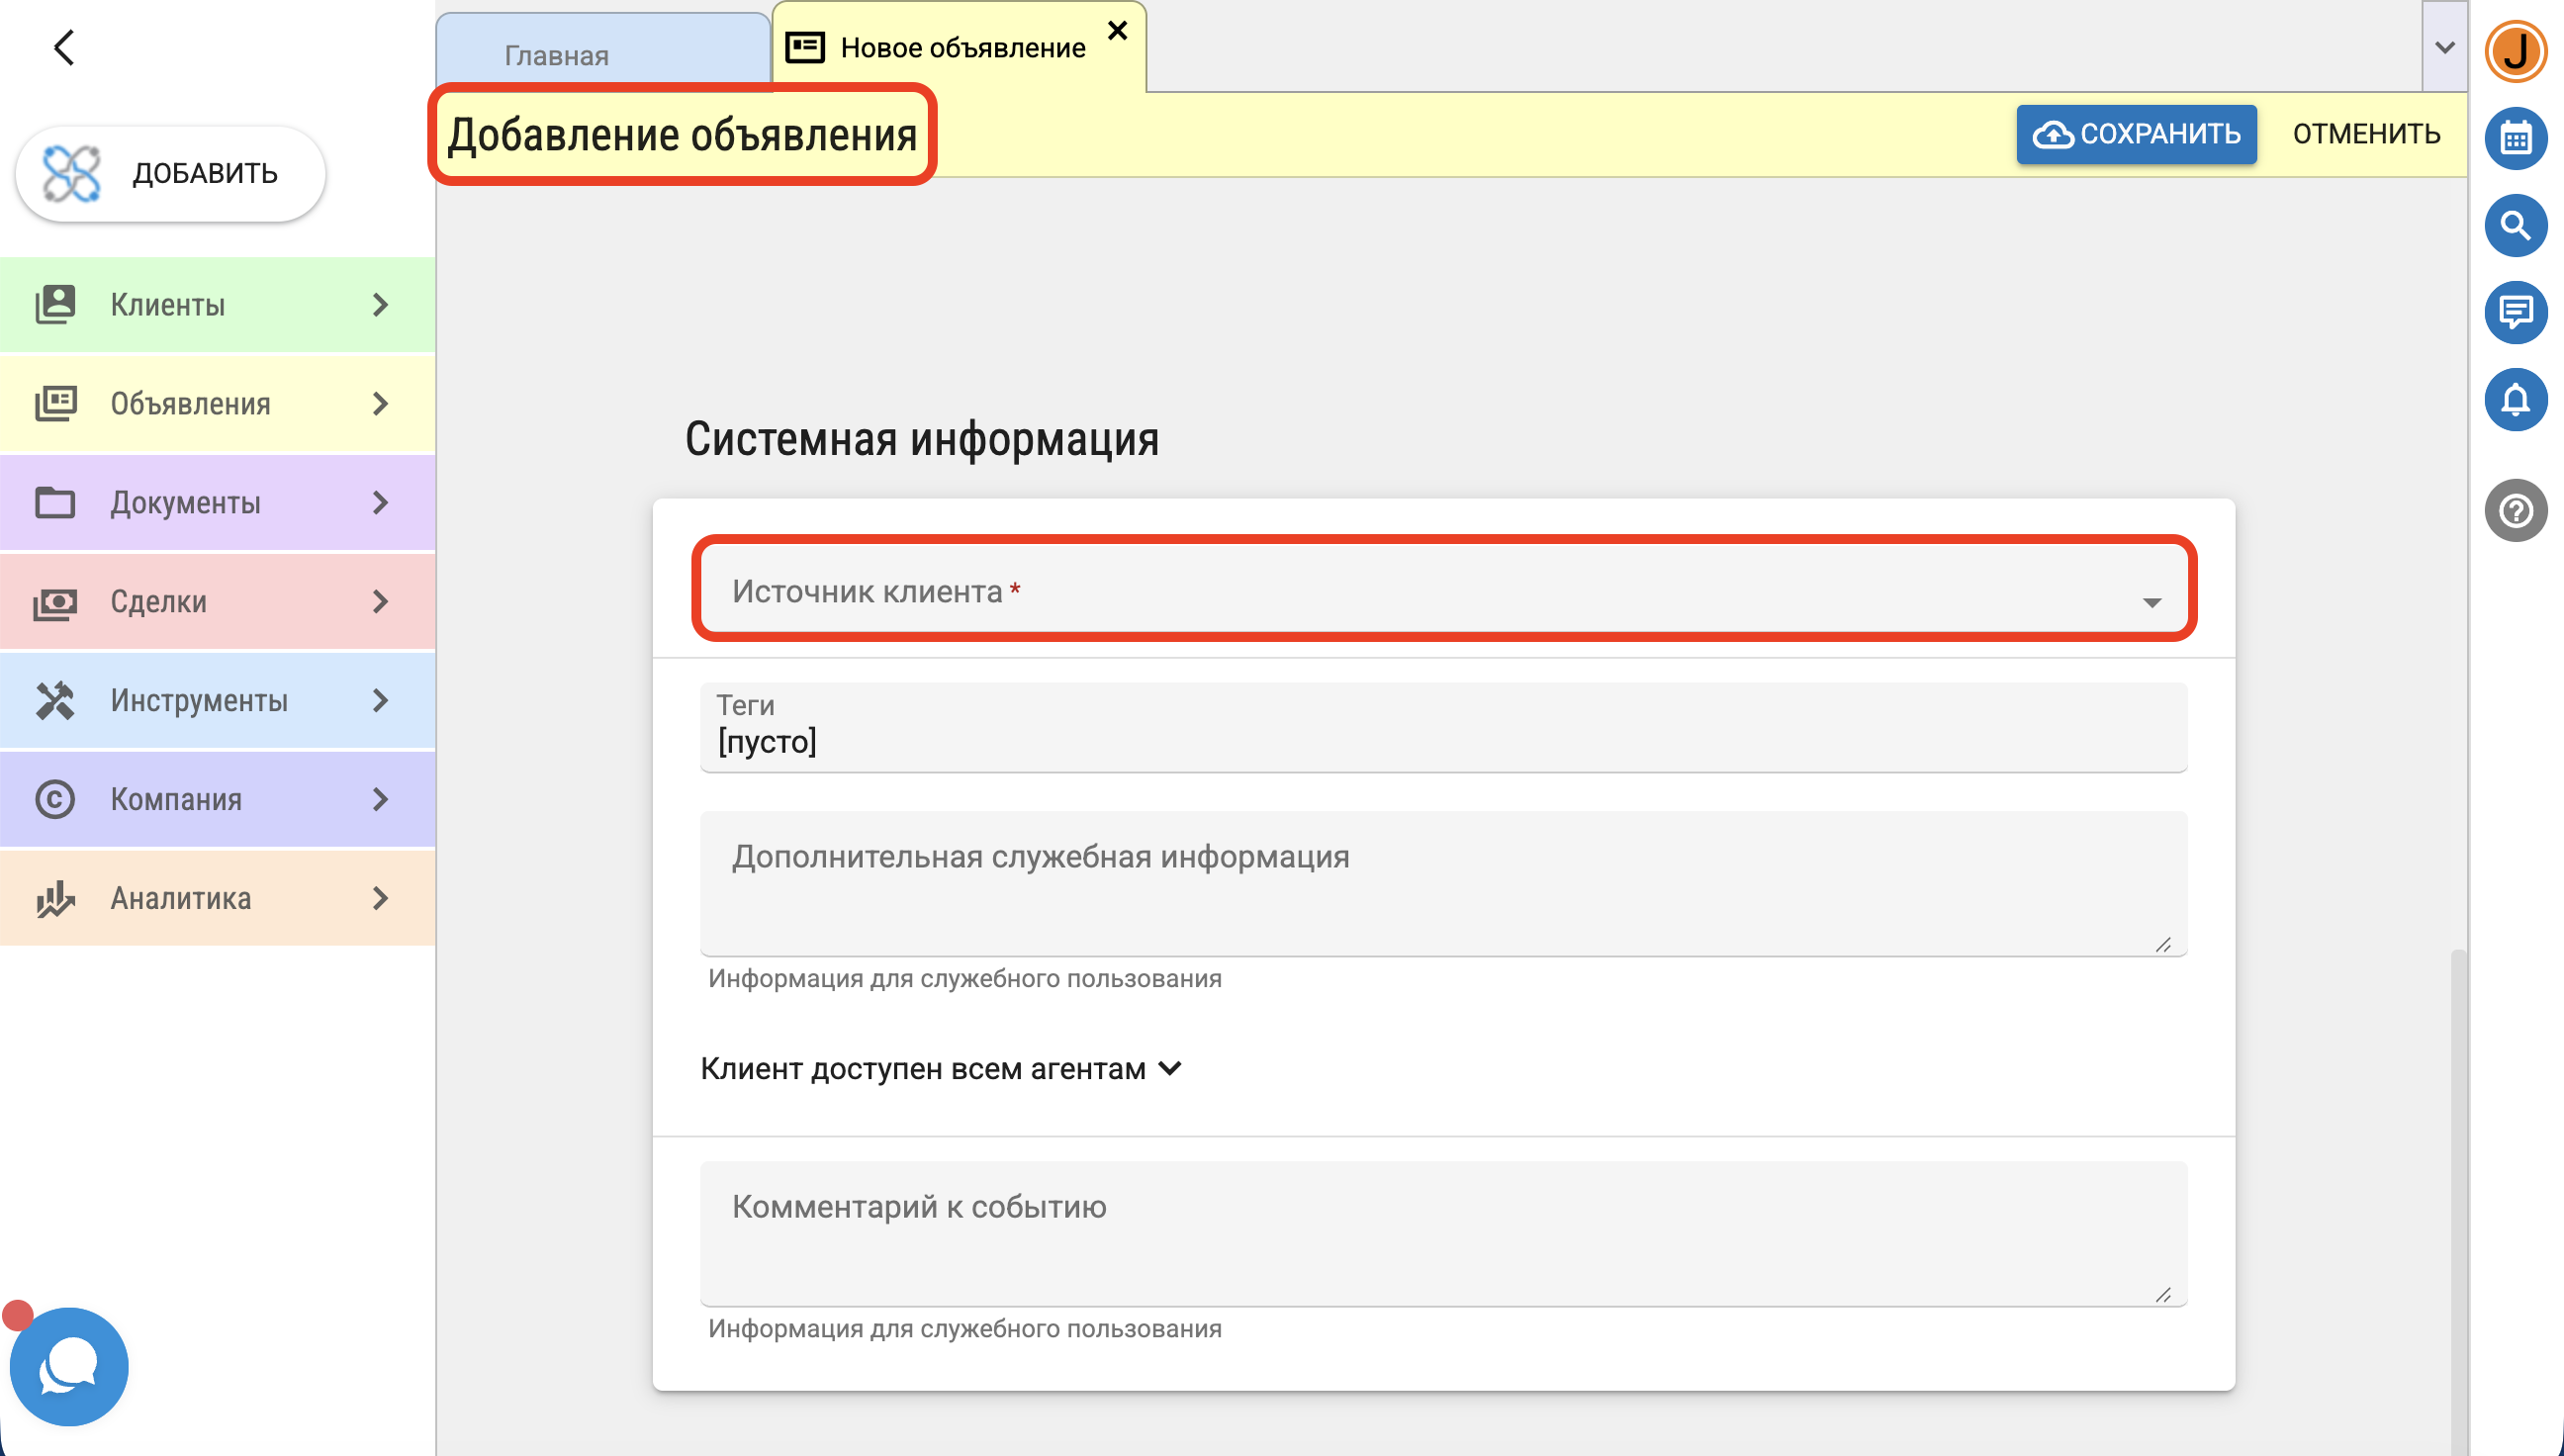Close the Новое объявление tab
The image size is (2564, 1456).
[1117, 31]
